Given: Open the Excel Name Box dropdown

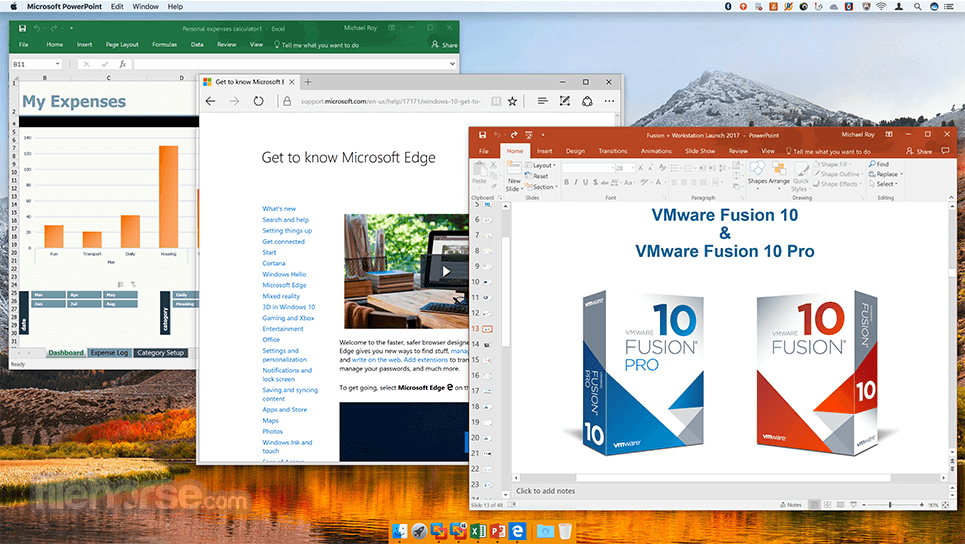Looking at the screenshot, I should pos(57,64).
